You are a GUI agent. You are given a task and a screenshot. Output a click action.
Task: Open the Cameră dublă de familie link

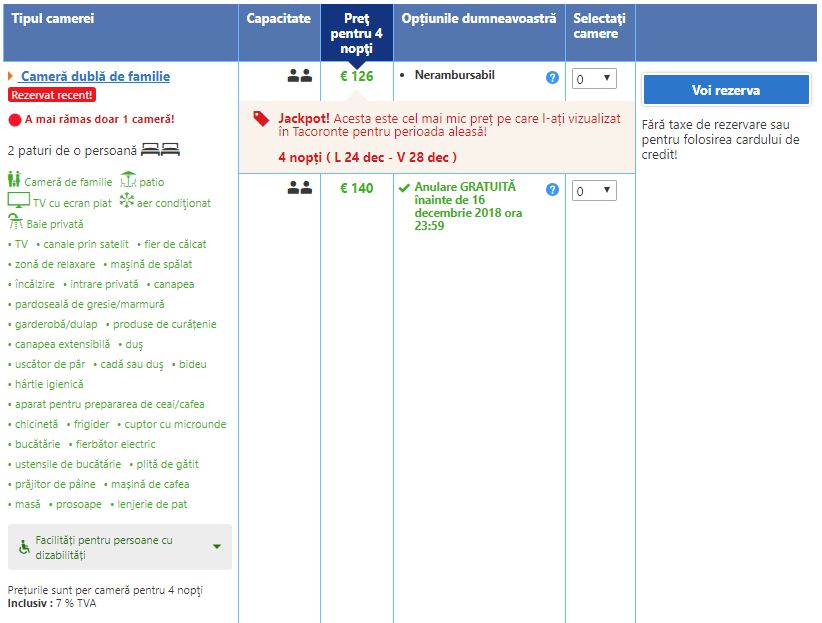tap(95, 76)
